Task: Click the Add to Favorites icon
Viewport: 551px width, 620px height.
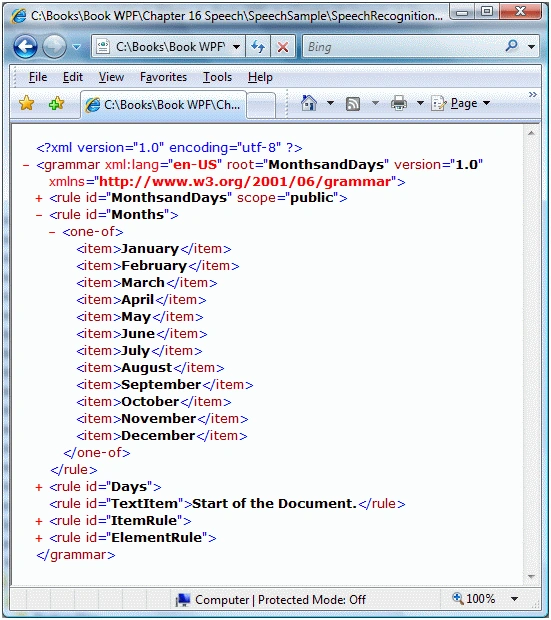Action: pyautogui.click(x=57, y=104)
